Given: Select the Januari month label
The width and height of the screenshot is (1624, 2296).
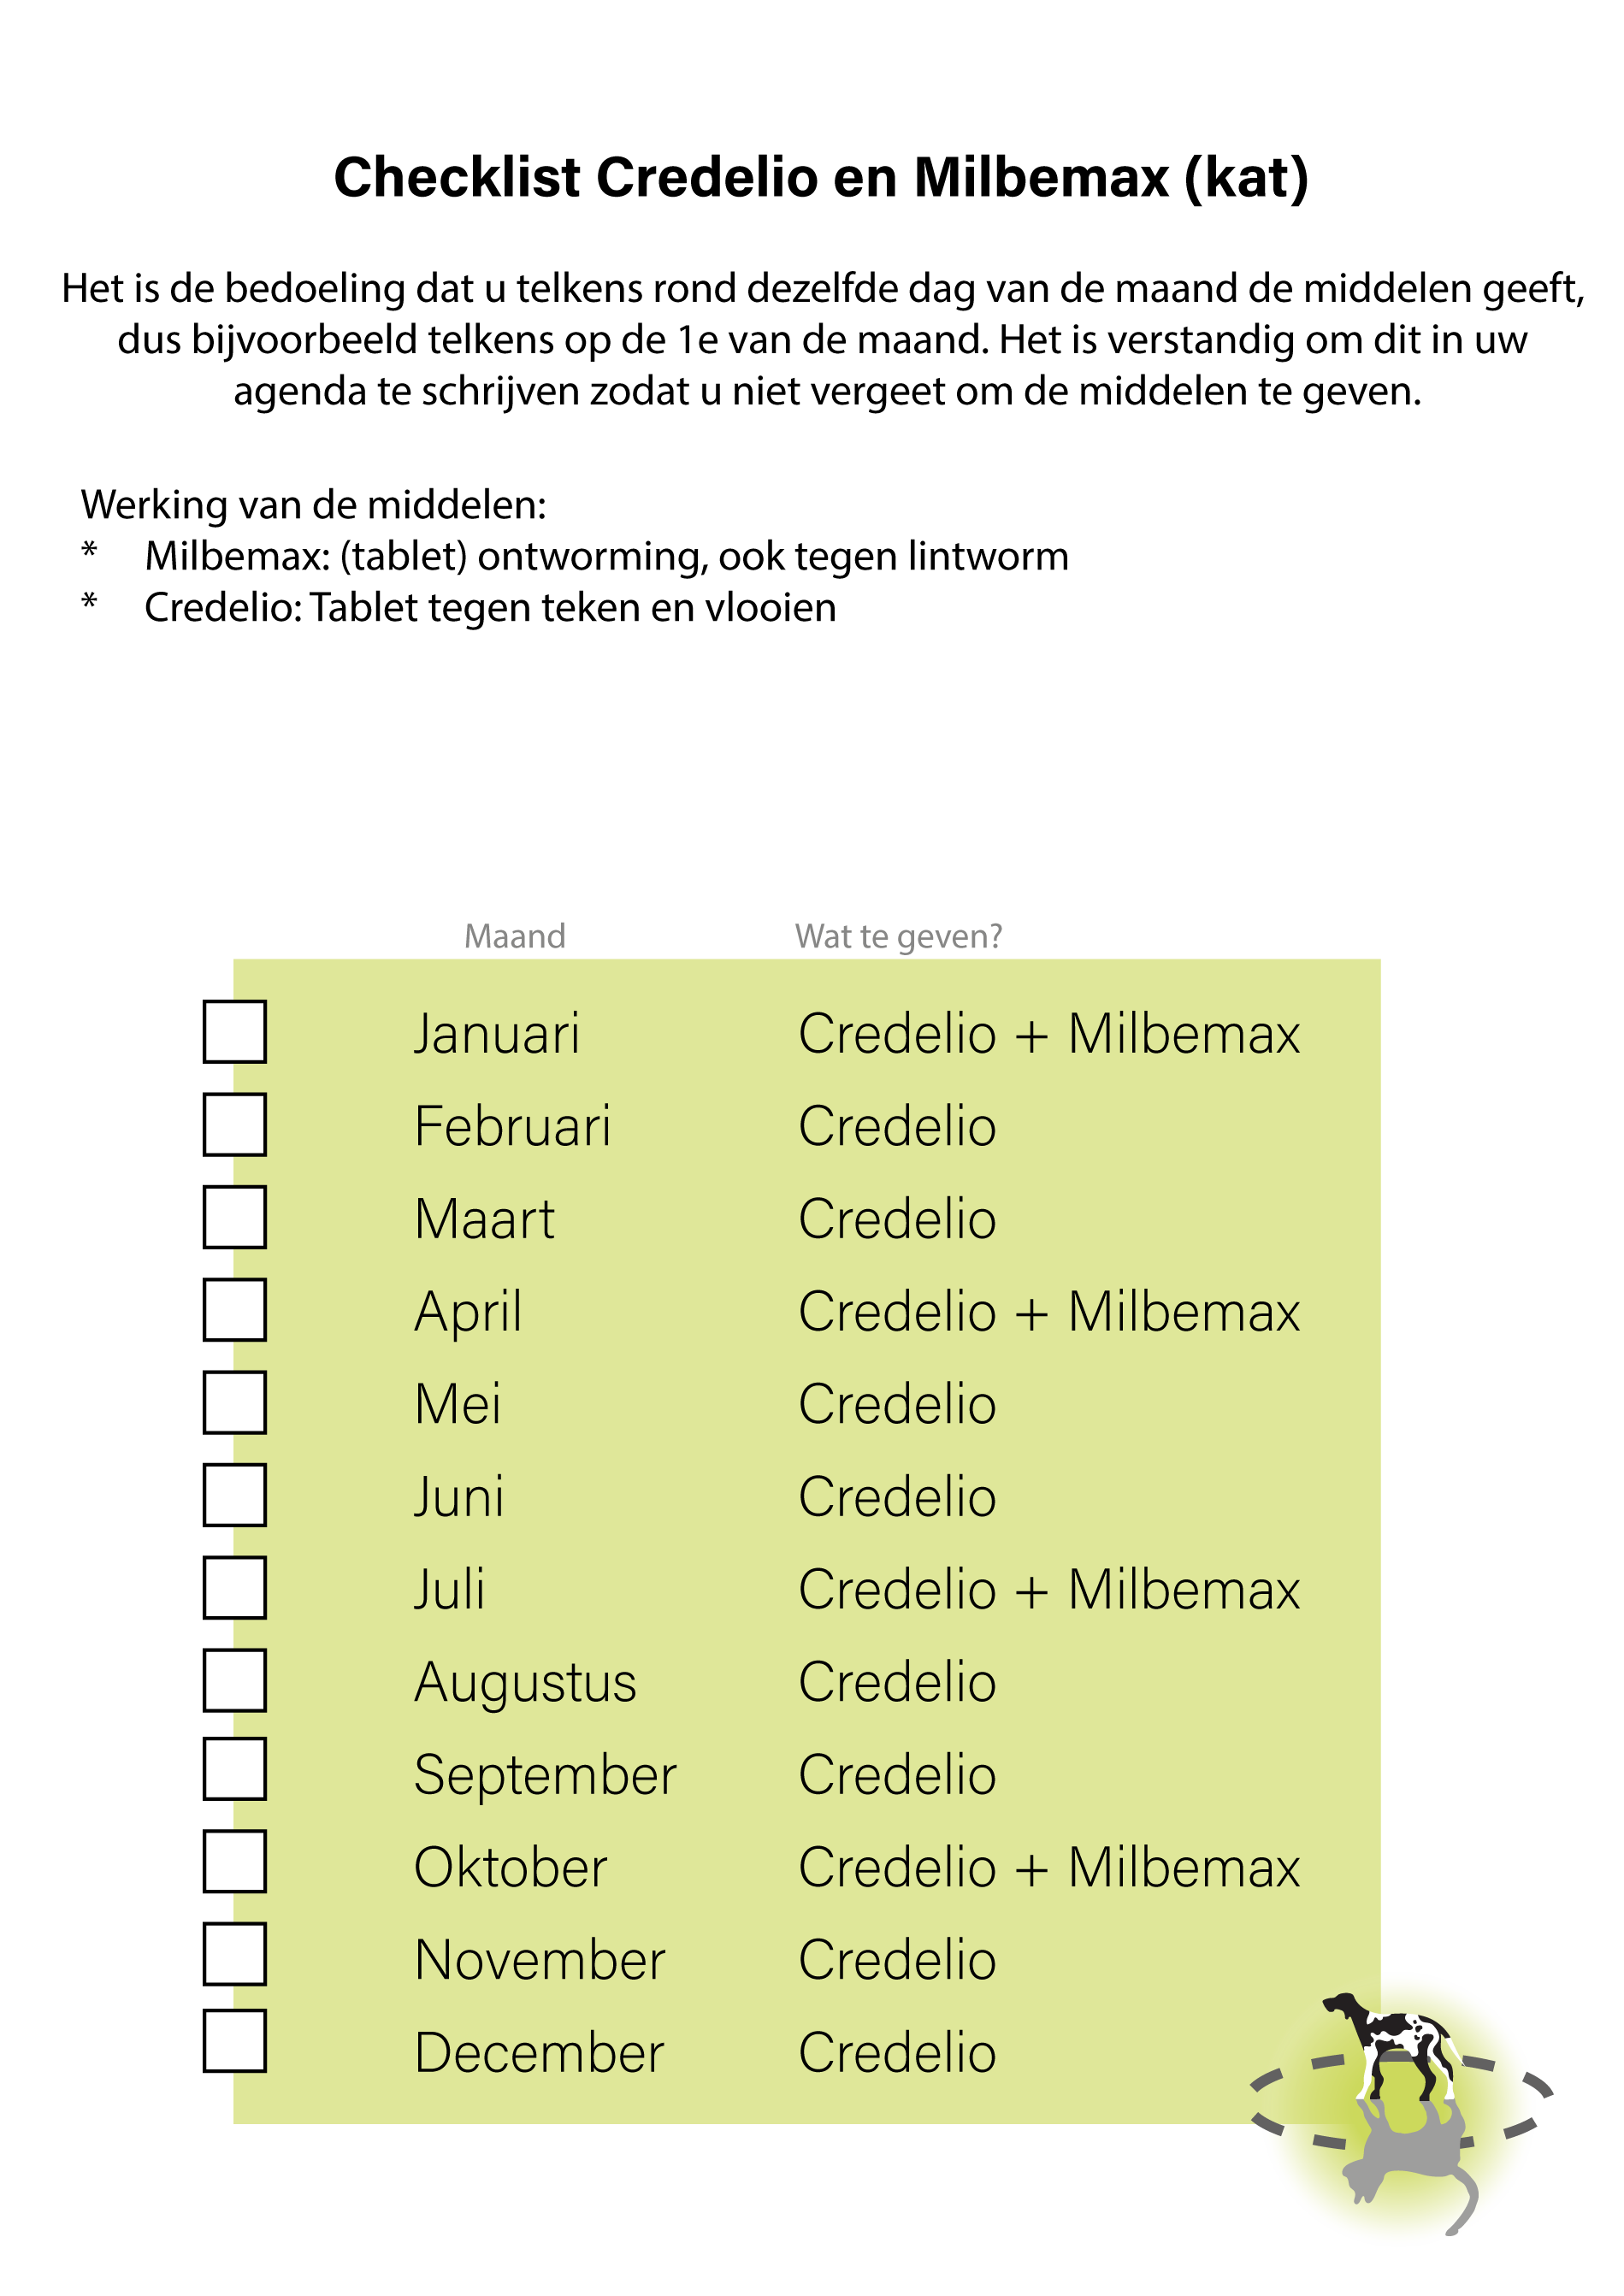Looking at the screenshot, I should (x=497, y=1033).
